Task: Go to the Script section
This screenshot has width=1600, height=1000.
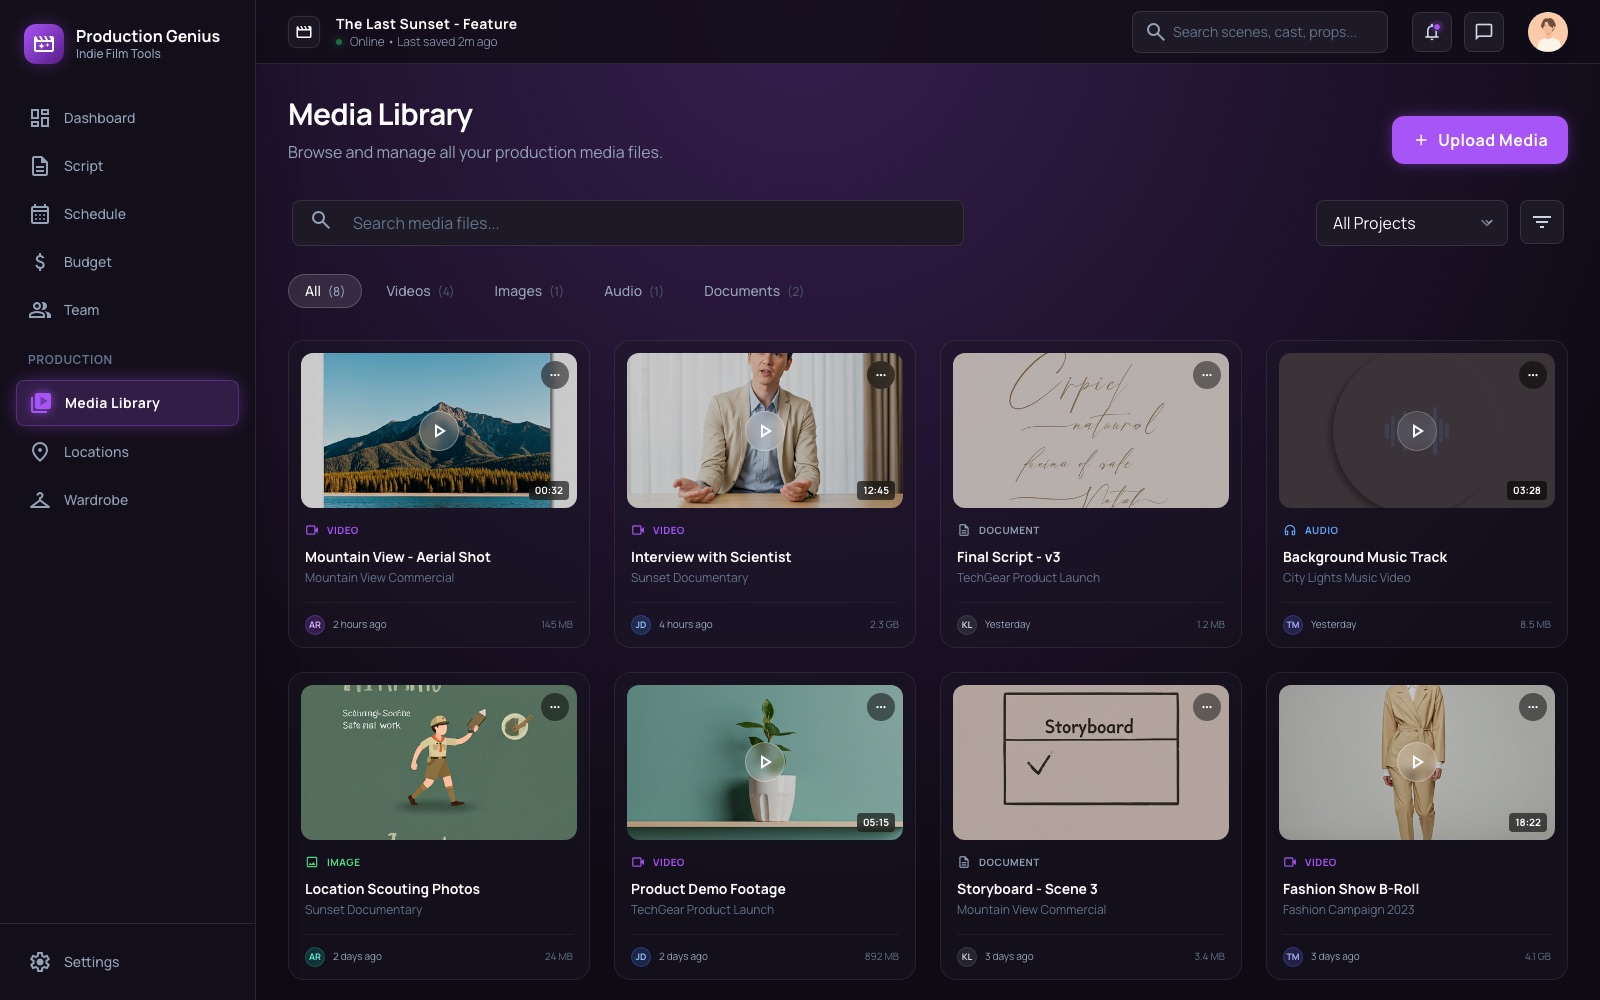Action: coord(127,166)
